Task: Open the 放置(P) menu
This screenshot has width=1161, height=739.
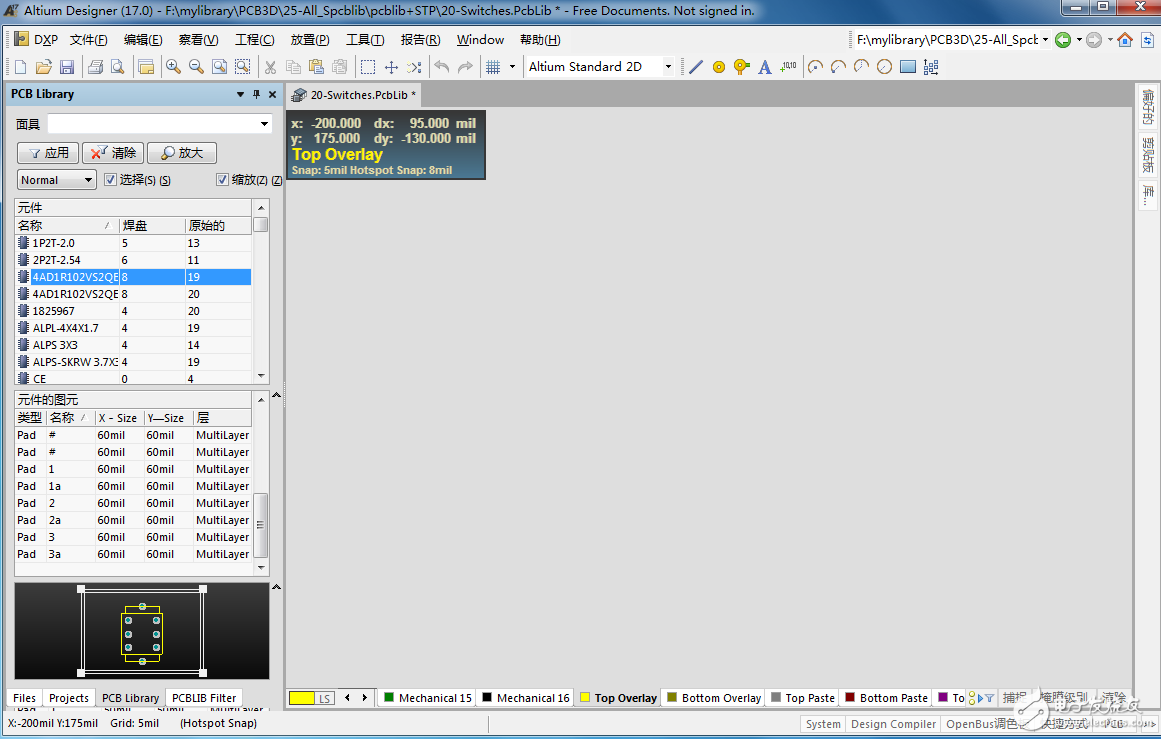Action: pyautogui.click(x=310, y=40)
